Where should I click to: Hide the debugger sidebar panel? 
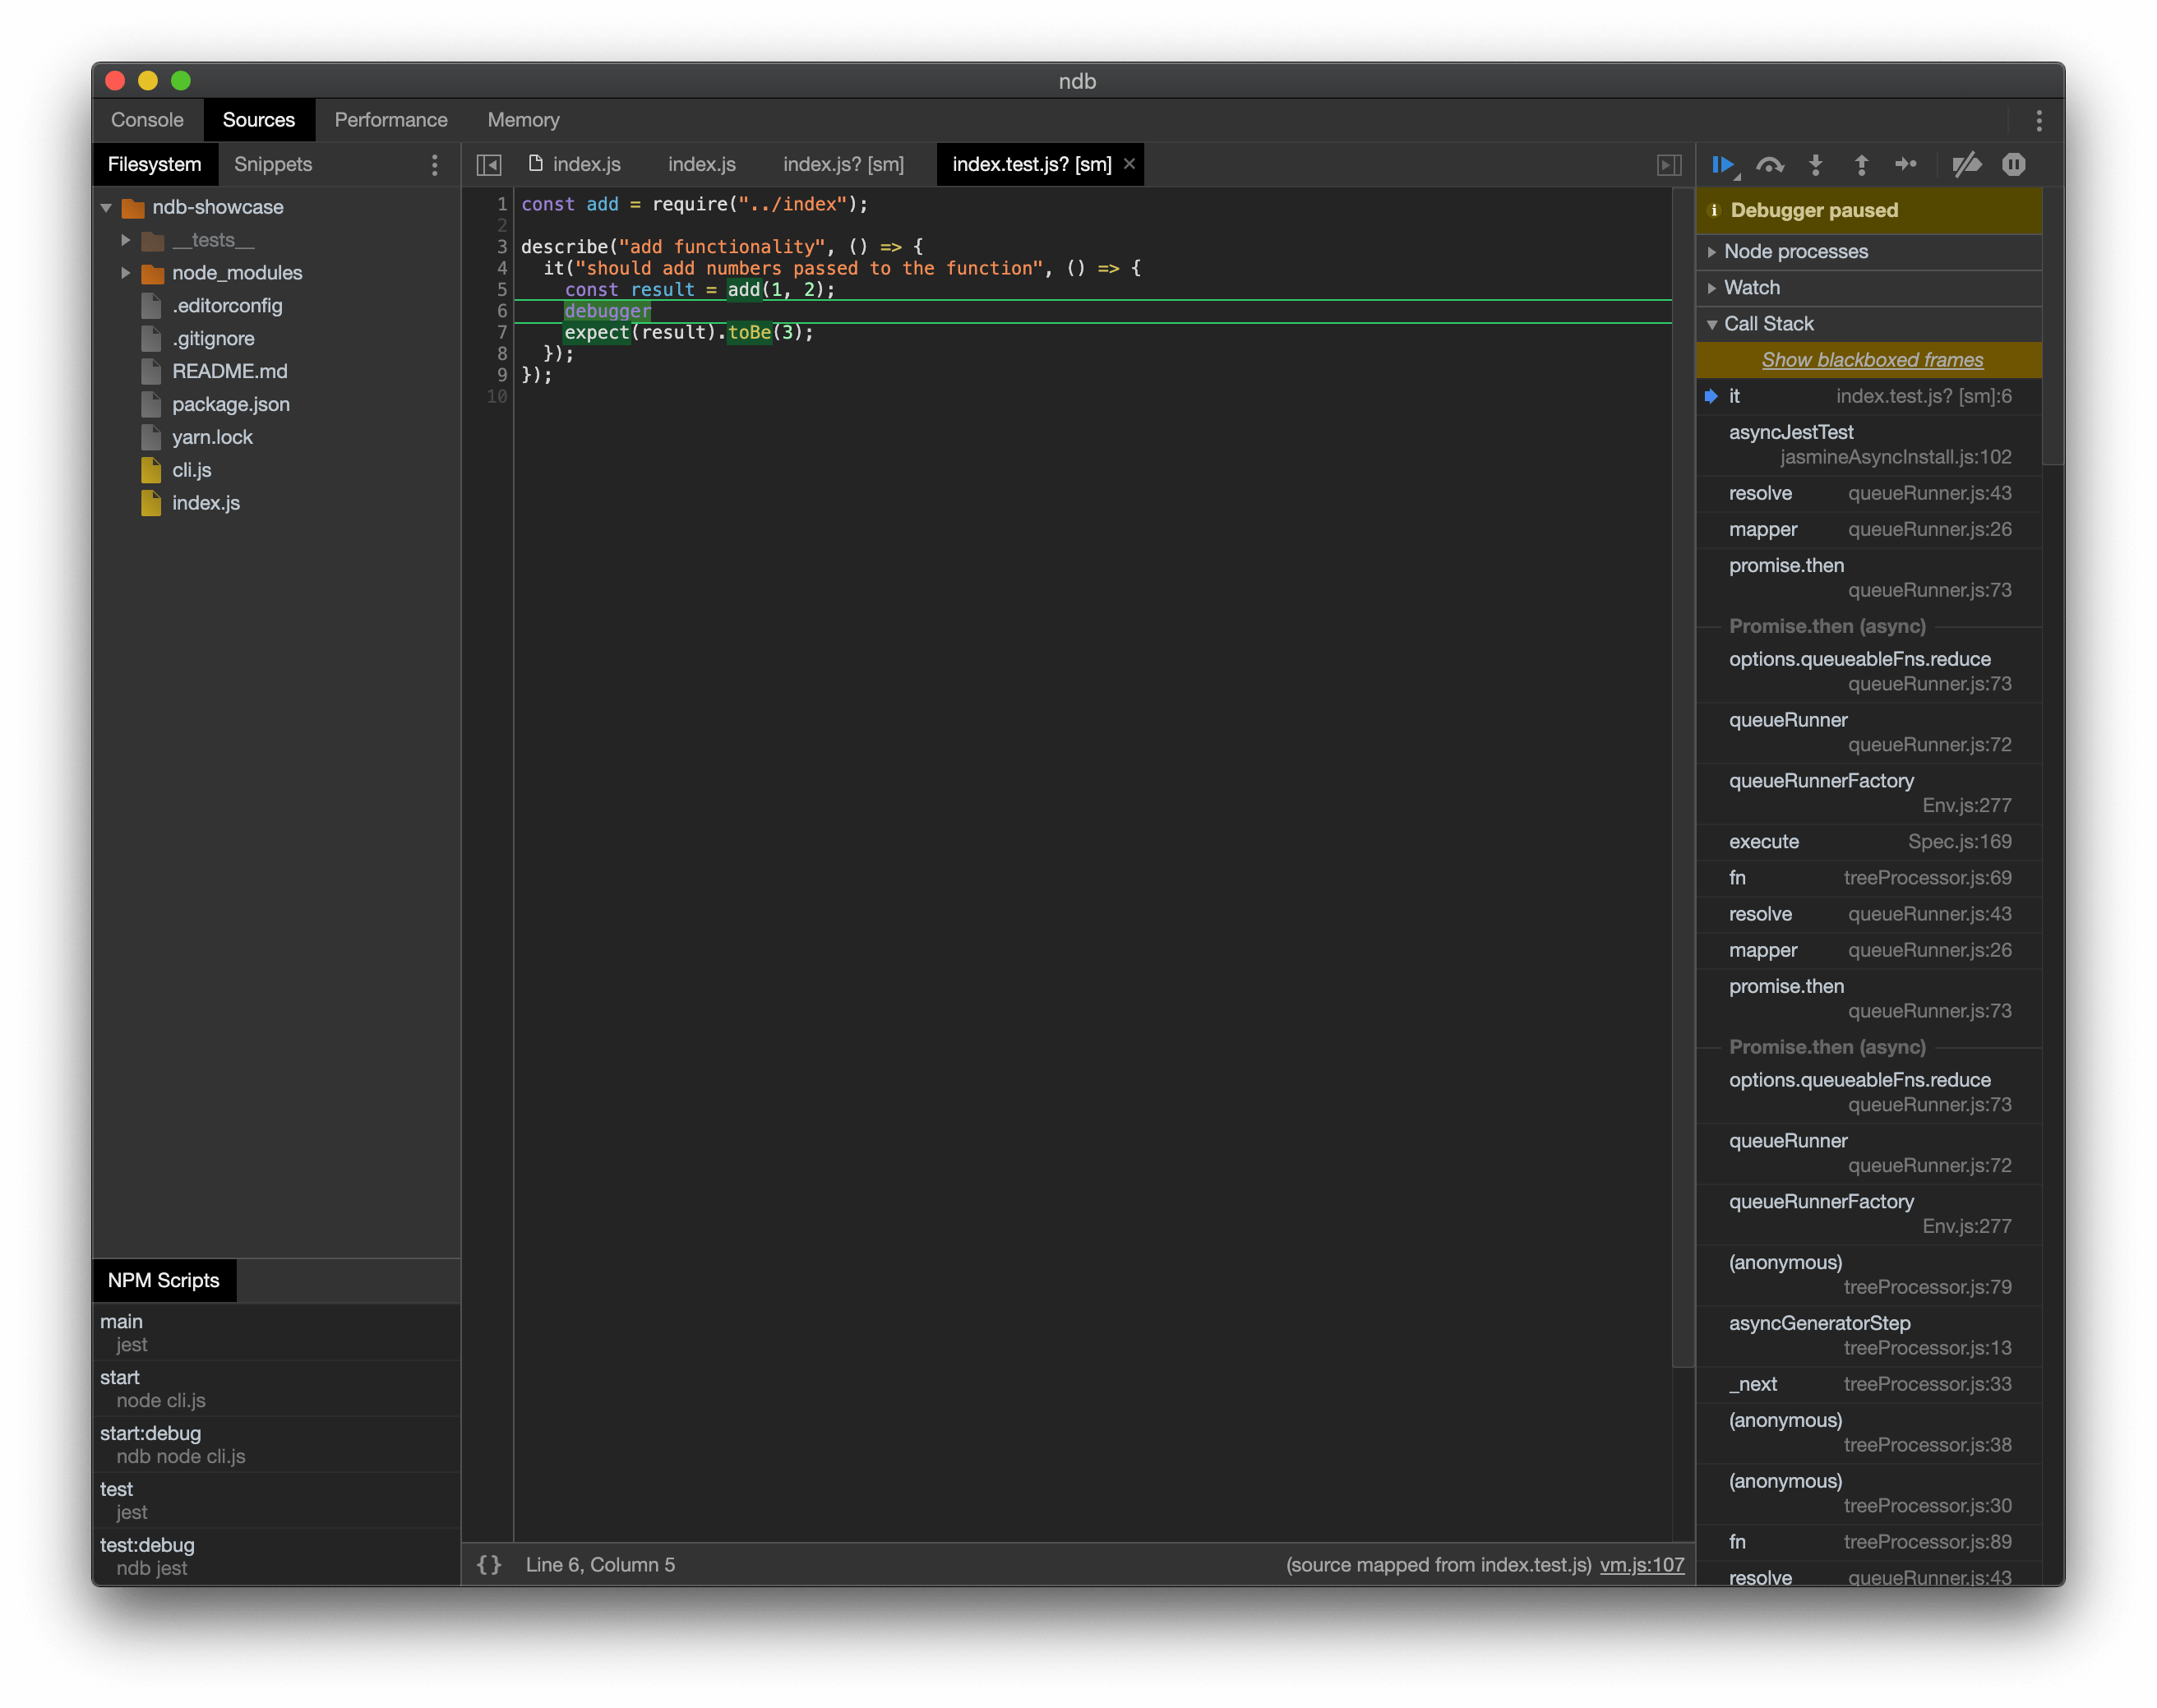click(1668, 165)
